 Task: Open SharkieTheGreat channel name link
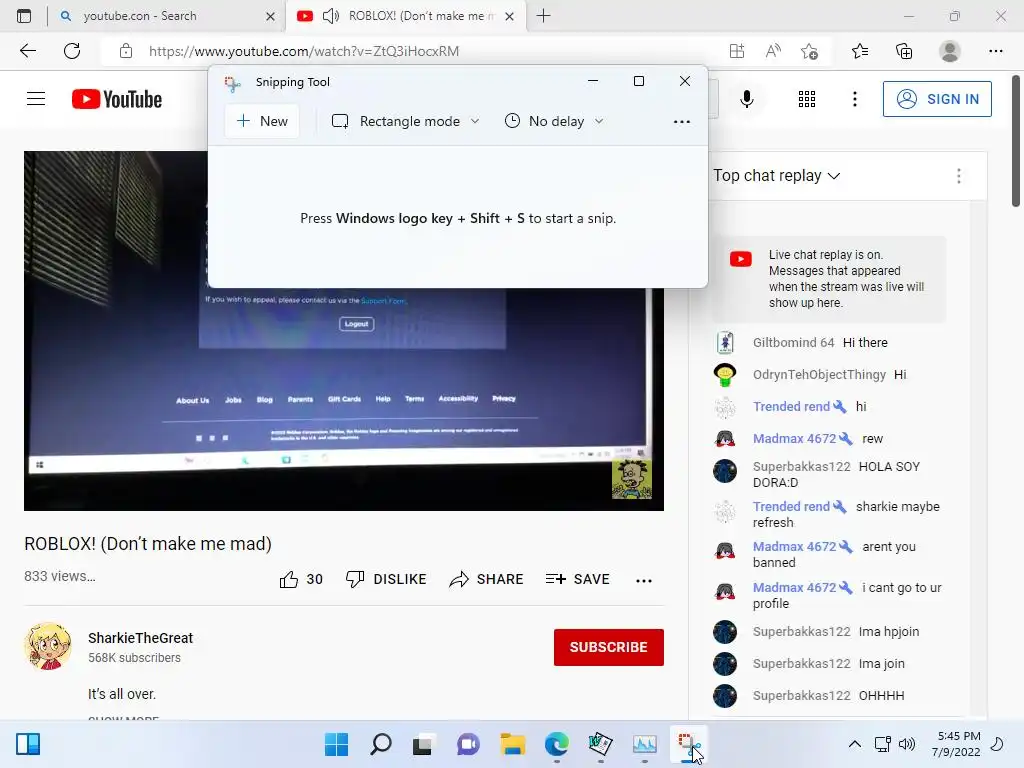click(140, 638)
